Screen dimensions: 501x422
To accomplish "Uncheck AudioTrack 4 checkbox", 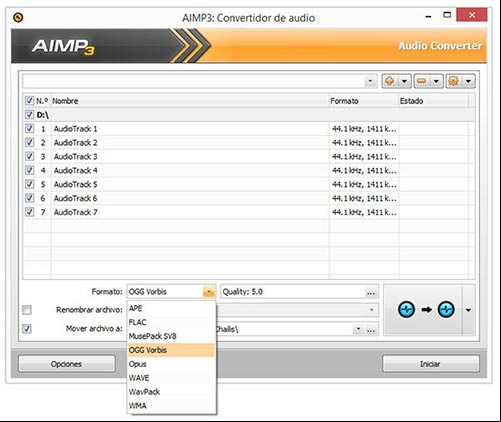I will point(29,170).
